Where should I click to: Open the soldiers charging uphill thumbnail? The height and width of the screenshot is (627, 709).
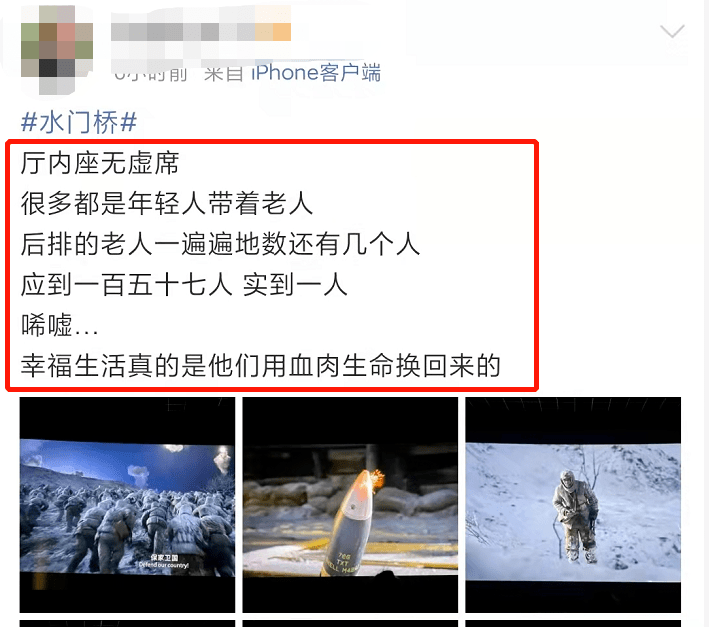point(127,504)
